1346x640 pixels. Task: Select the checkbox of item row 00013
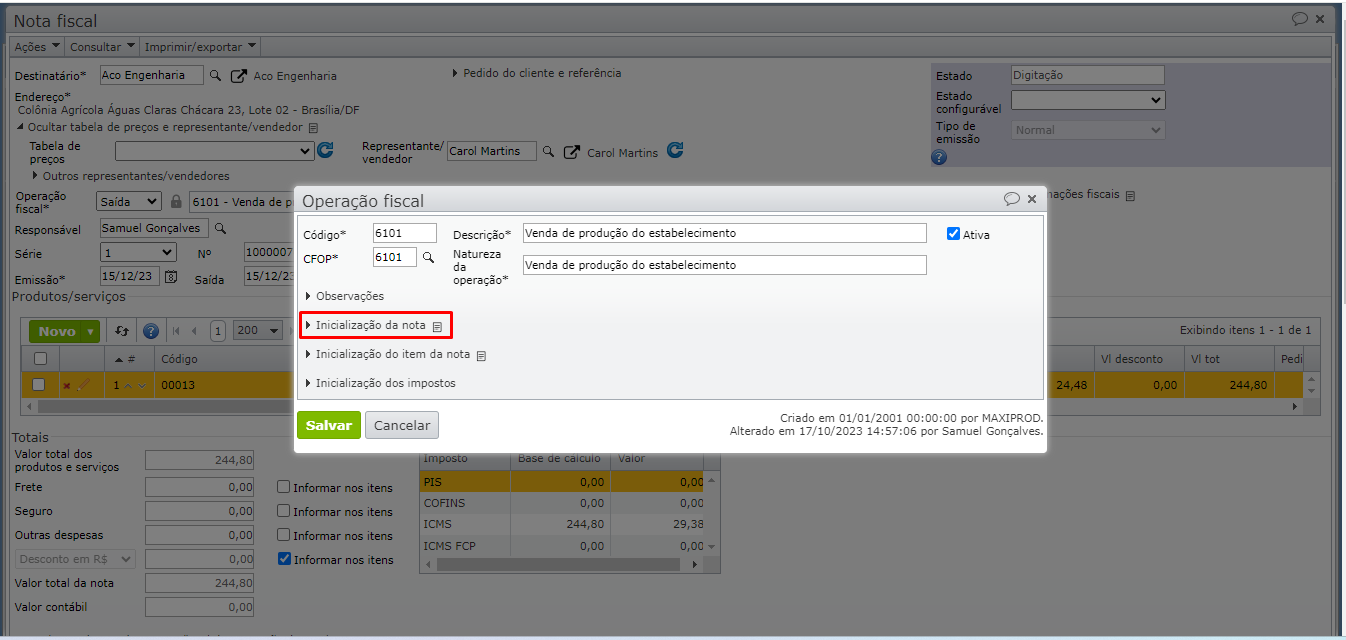[x=39, y=384]
